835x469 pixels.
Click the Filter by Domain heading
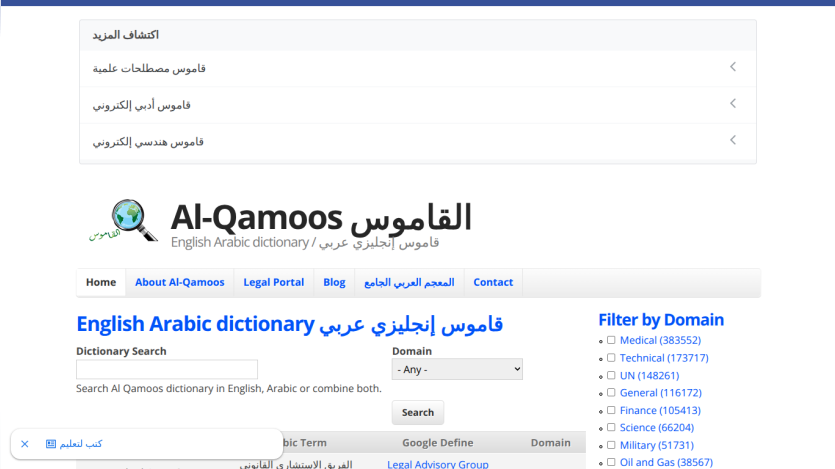661,320
